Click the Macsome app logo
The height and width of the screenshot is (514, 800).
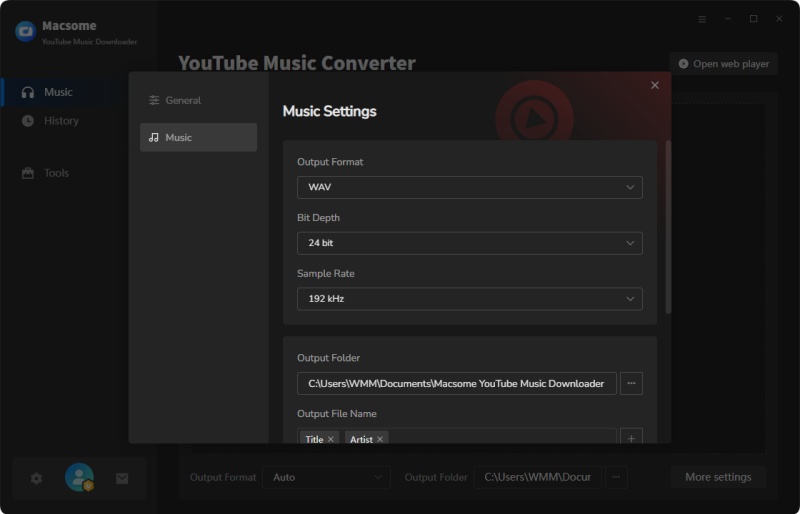click(x=26, y=32)
